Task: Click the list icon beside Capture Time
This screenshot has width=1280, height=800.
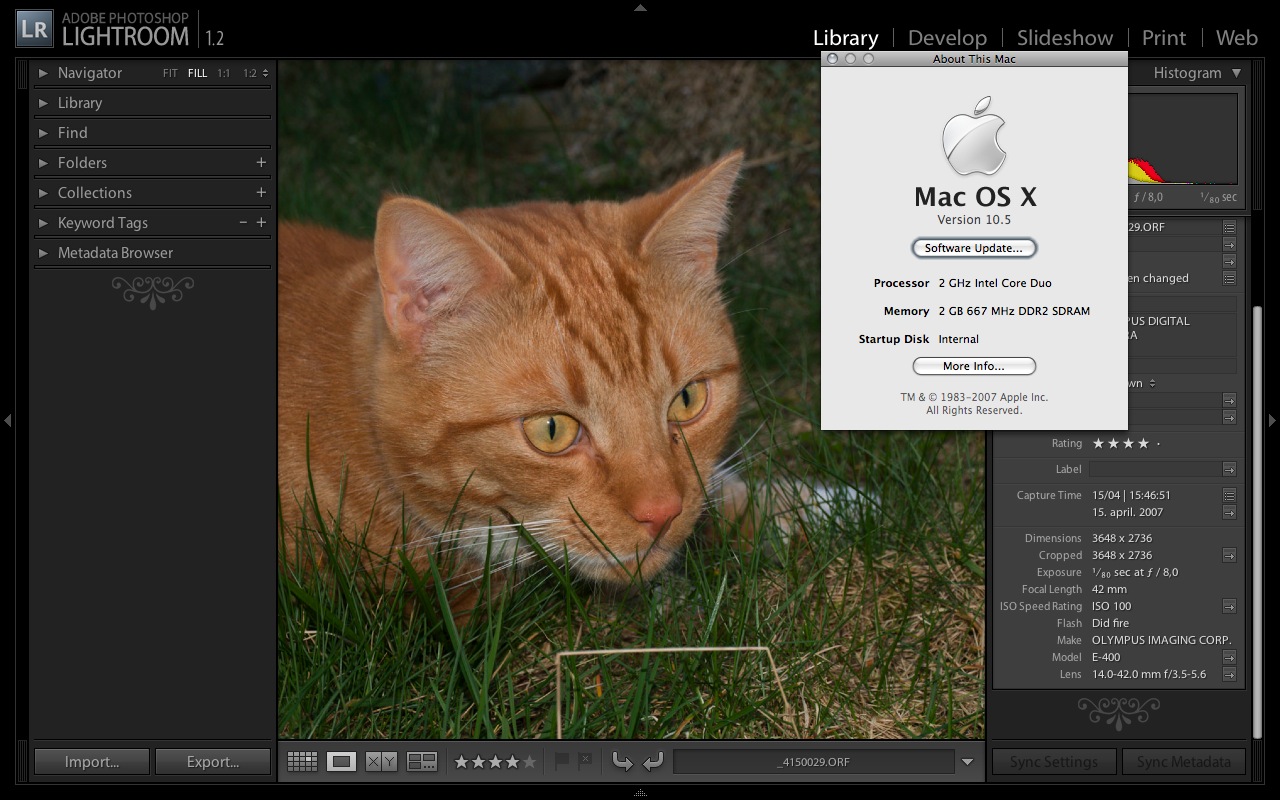Action: (1229, 495)
